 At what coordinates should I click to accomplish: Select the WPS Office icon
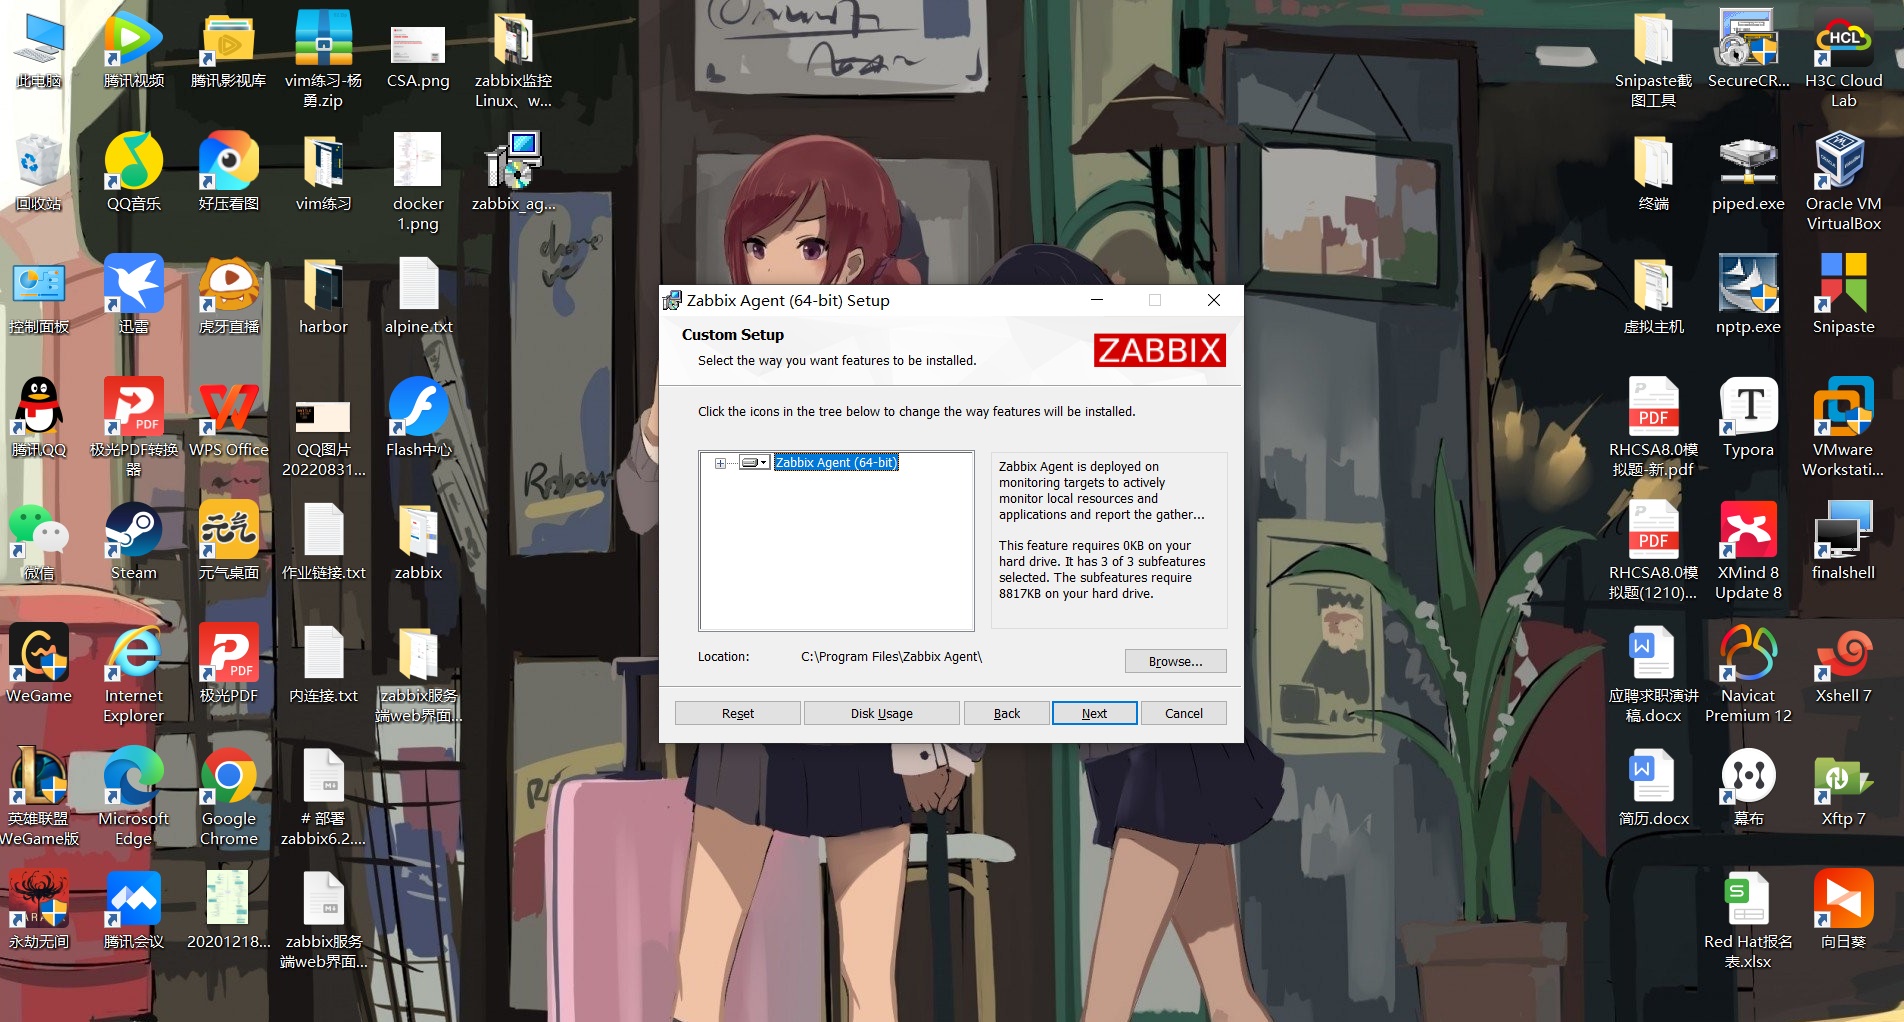click(x=229, y=418)
